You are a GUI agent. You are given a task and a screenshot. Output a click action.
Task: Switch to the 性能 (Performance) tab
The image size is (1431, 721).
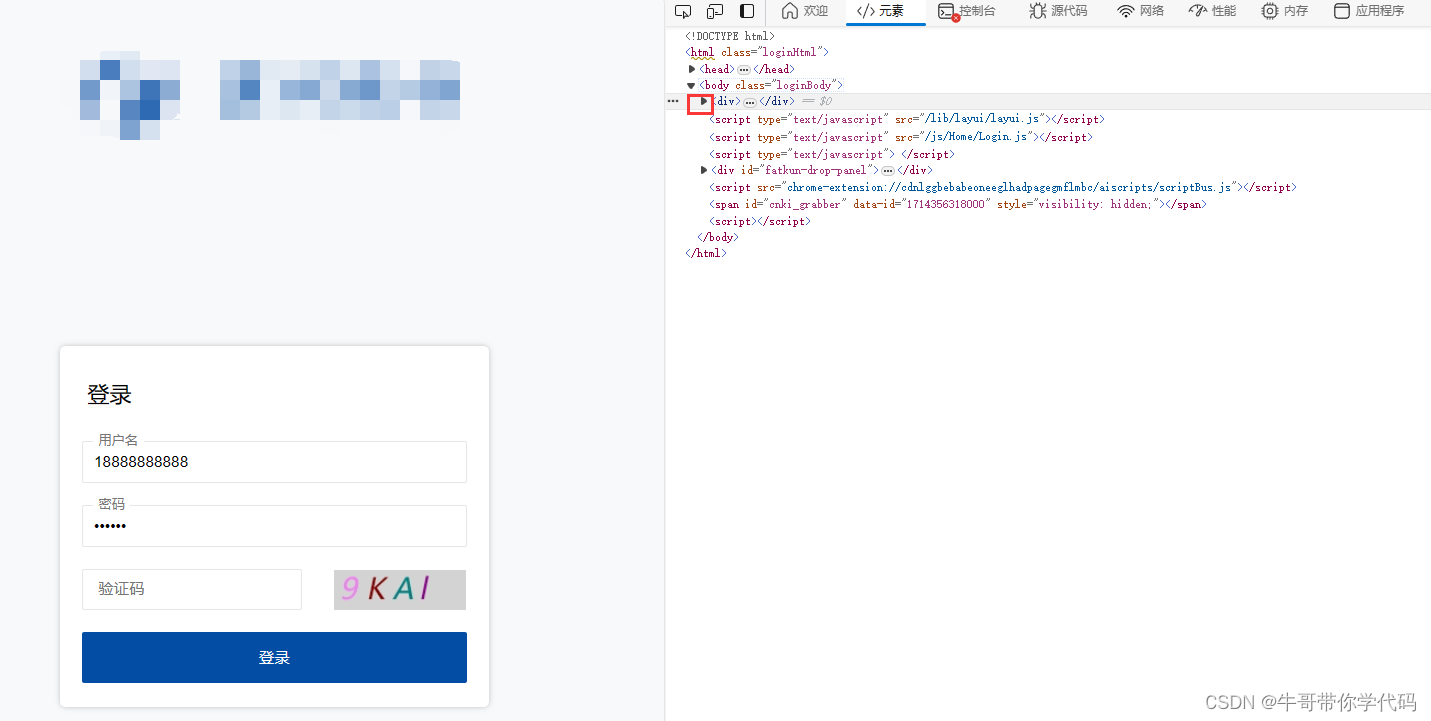[1212, 11]
